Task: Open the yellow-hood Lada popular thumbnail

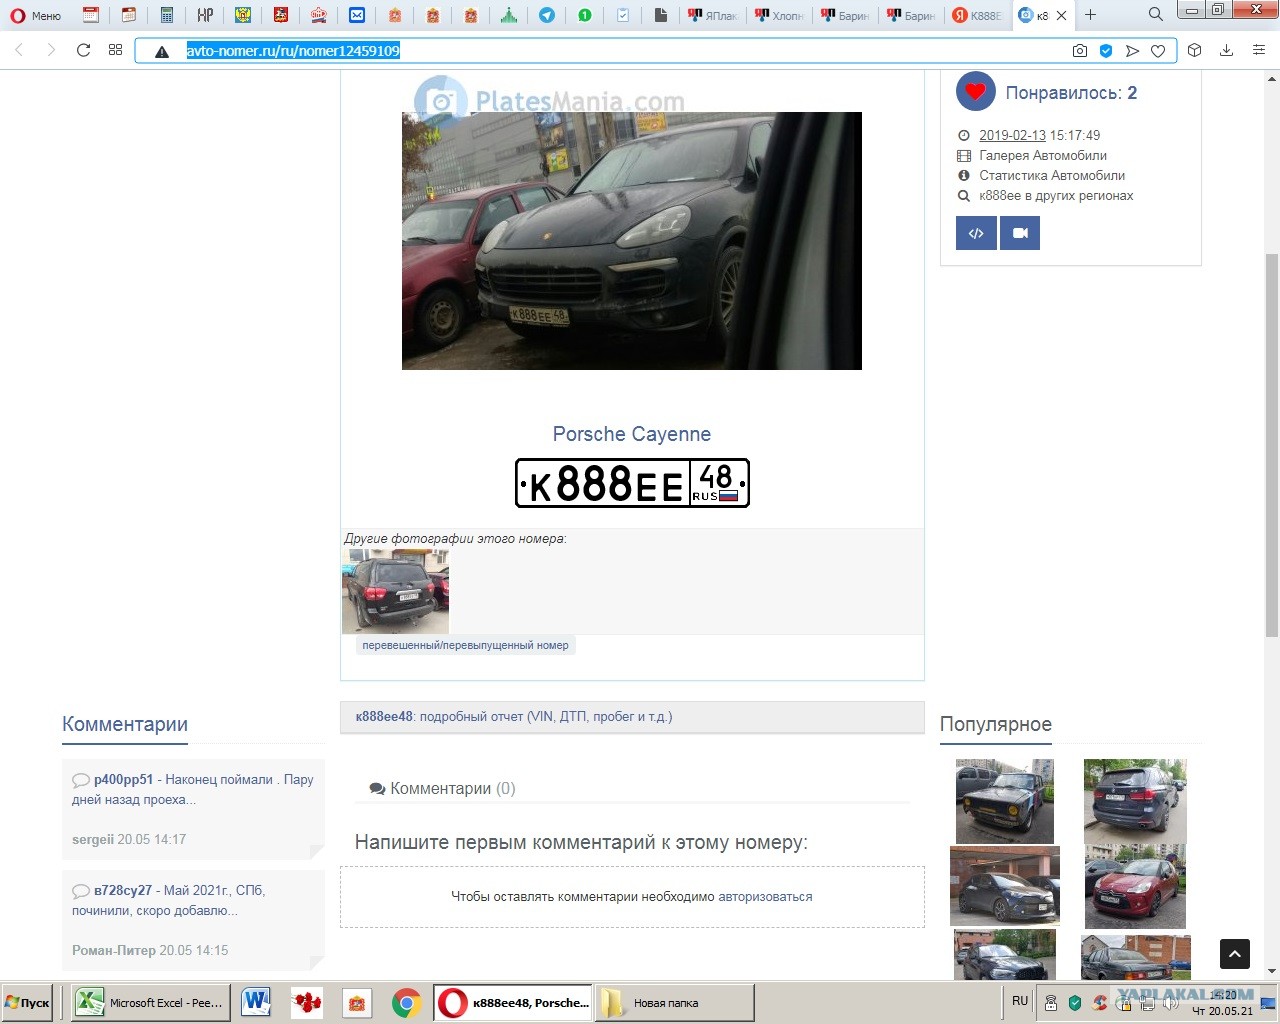Action: click(x=1004, y=801)
